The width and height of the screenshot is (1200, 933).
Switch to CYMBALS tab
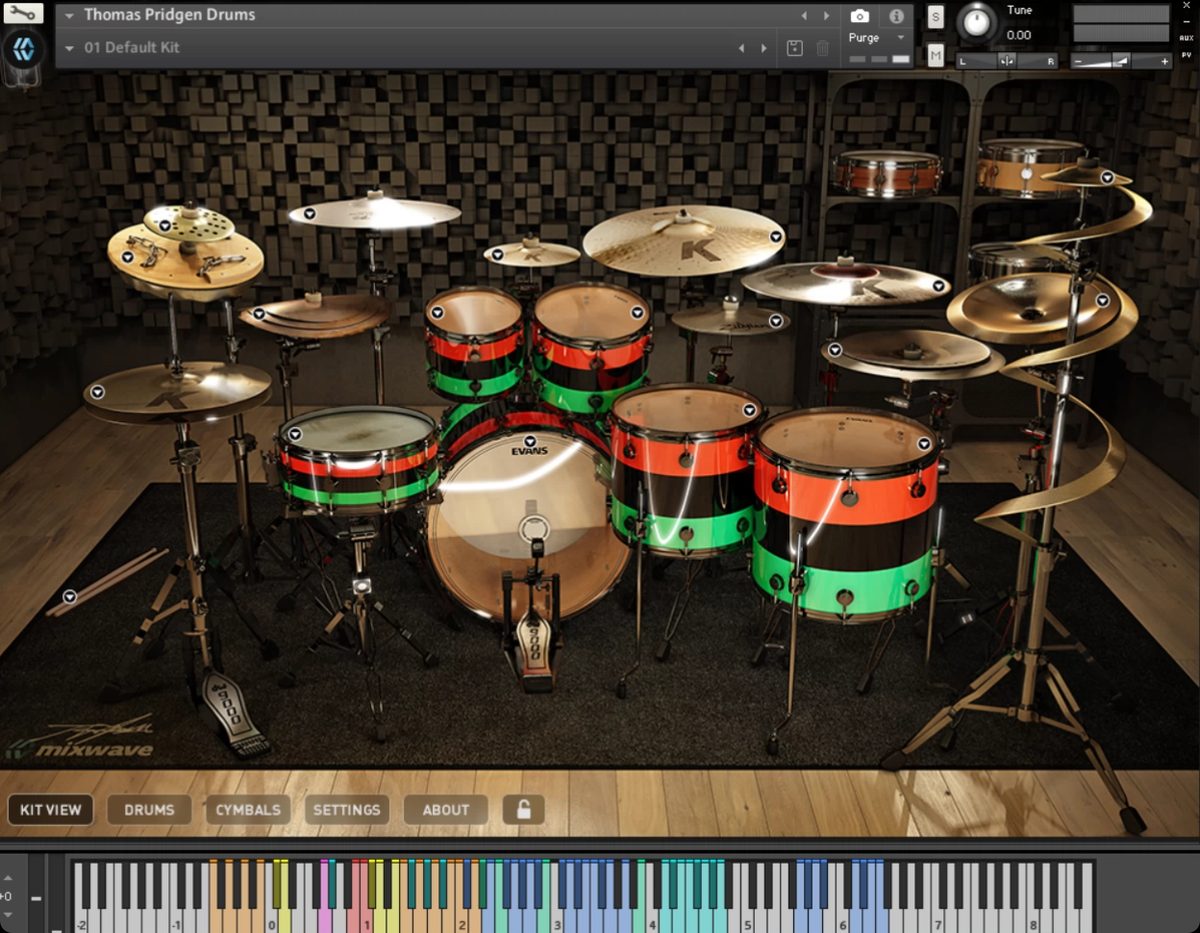click(x=248, y=810)
